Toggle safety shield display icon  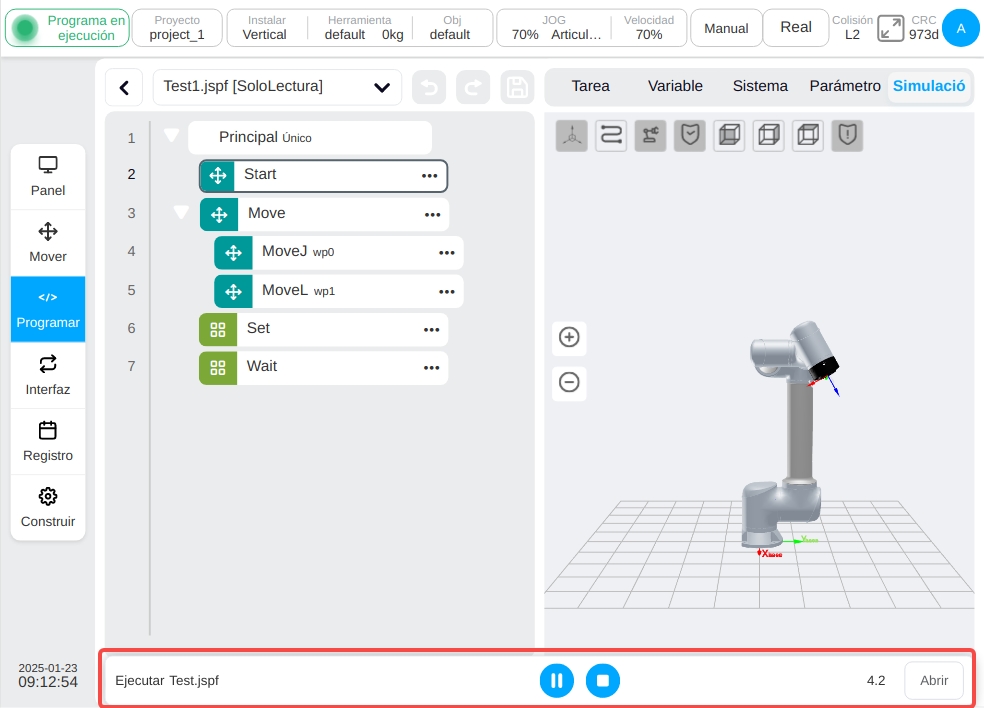[690, 135]
